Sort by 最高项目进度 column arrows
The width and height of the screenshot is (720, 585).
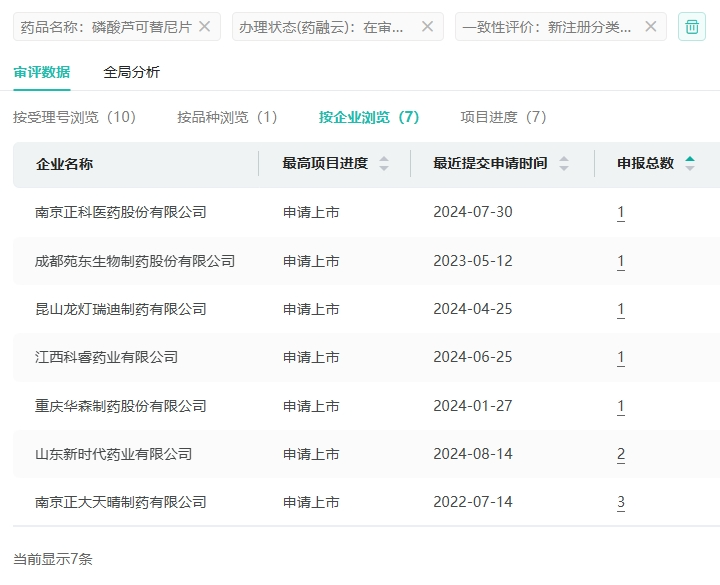[384, 164]
